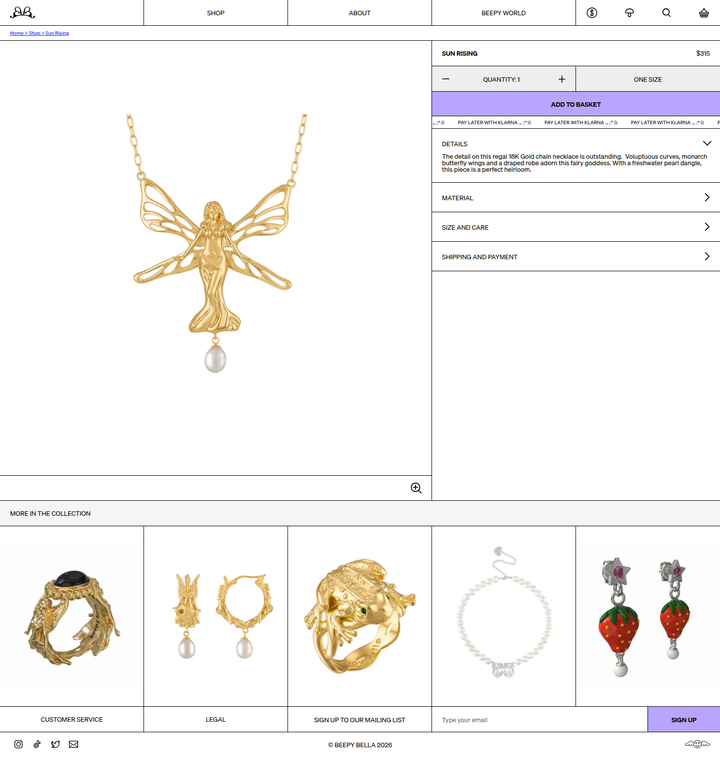720x757 pixels.
Task: Select the ONE SIZE option
Action: coord(648,79)
